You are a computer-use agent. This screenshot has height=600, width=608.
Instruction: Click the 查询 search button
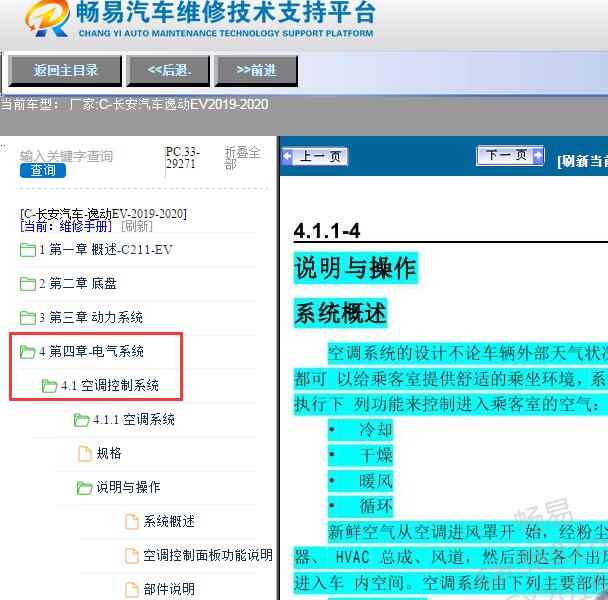click(43, 170)
